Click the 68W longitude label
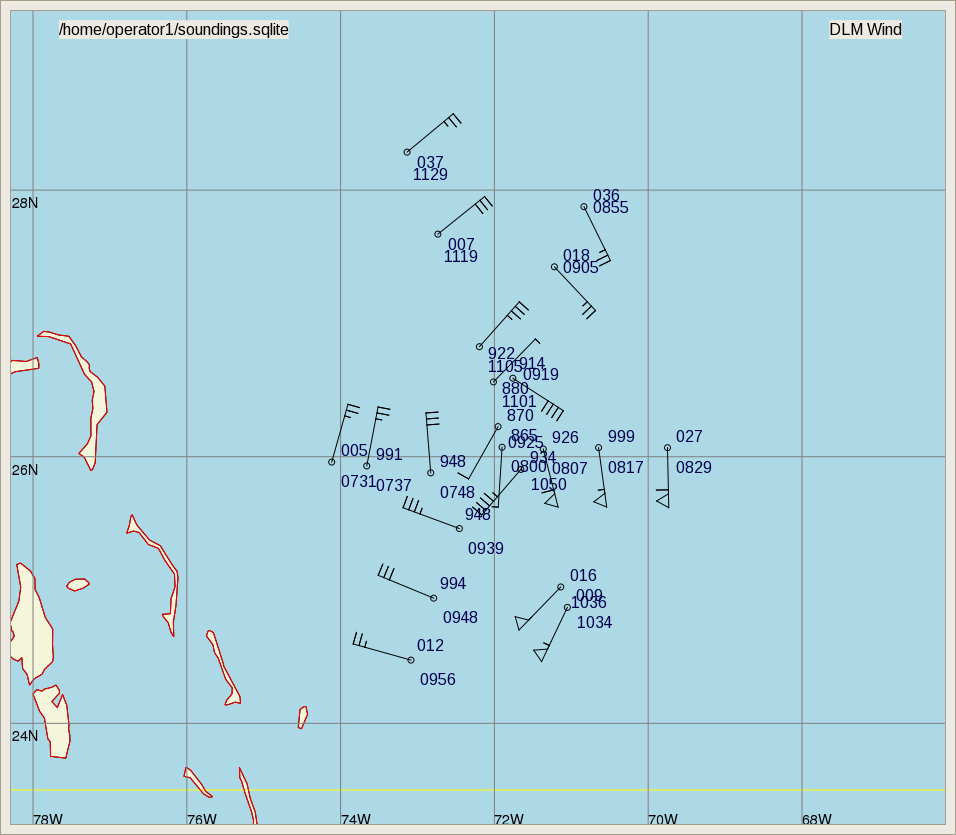The image size is (956, 835). point(816,819)
